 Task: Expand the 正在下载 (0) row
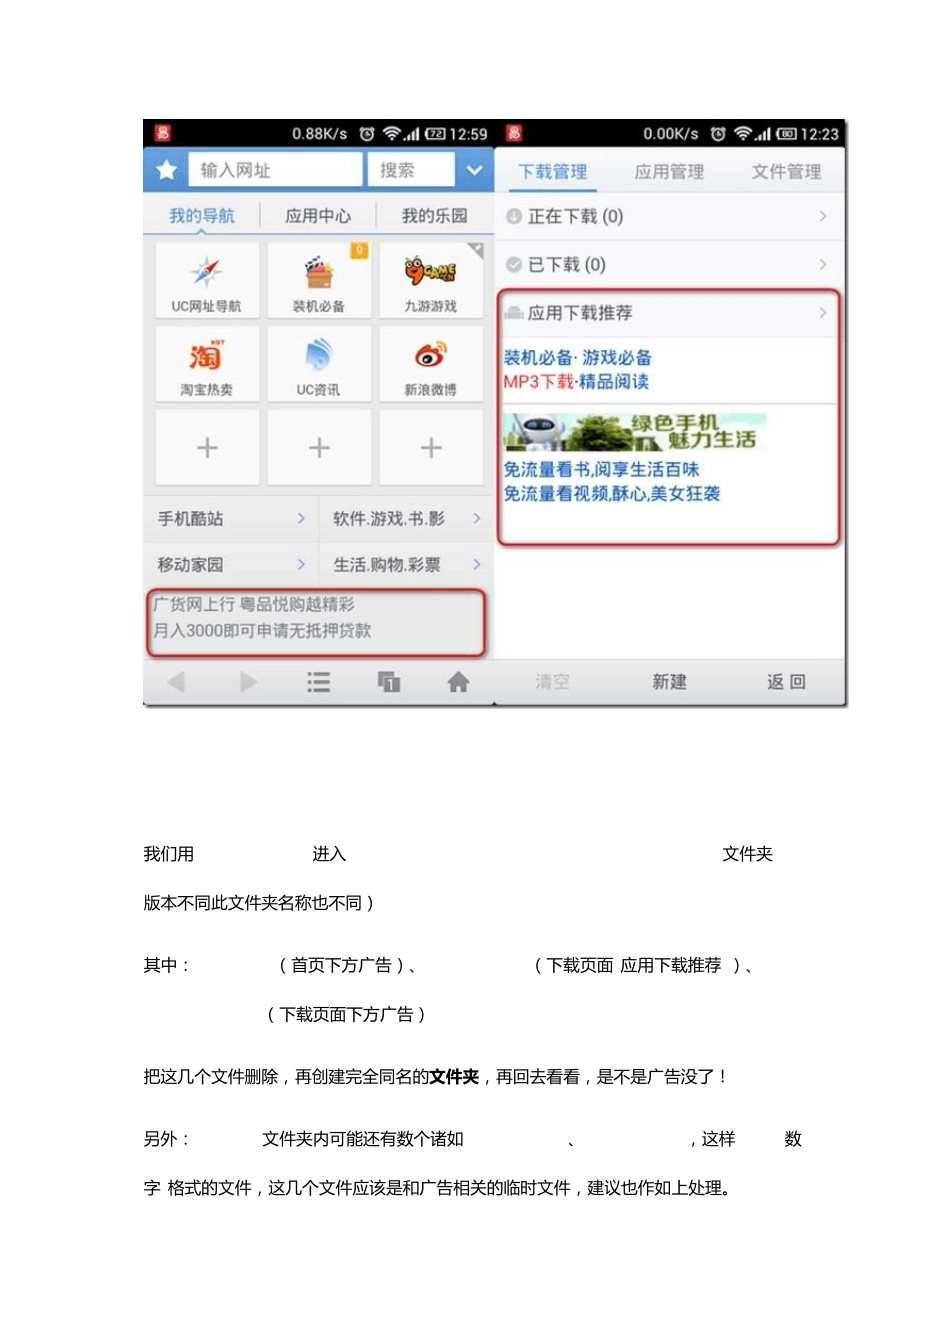[670, 216]
